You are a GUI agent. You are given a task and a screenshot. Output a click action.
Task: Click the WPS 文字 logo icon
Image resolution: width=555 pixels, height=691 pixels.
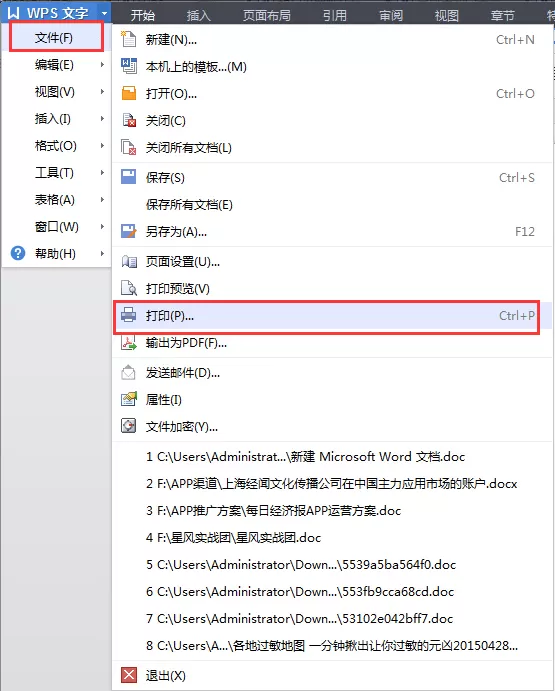point(14,13)
